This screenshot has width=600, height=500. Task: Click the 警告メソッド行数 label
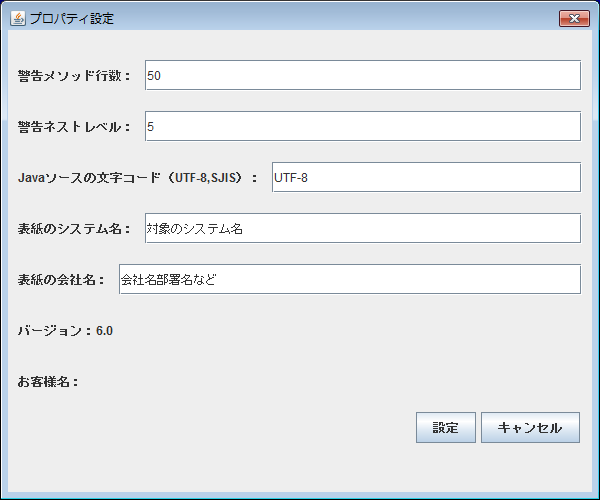[74, 75]
